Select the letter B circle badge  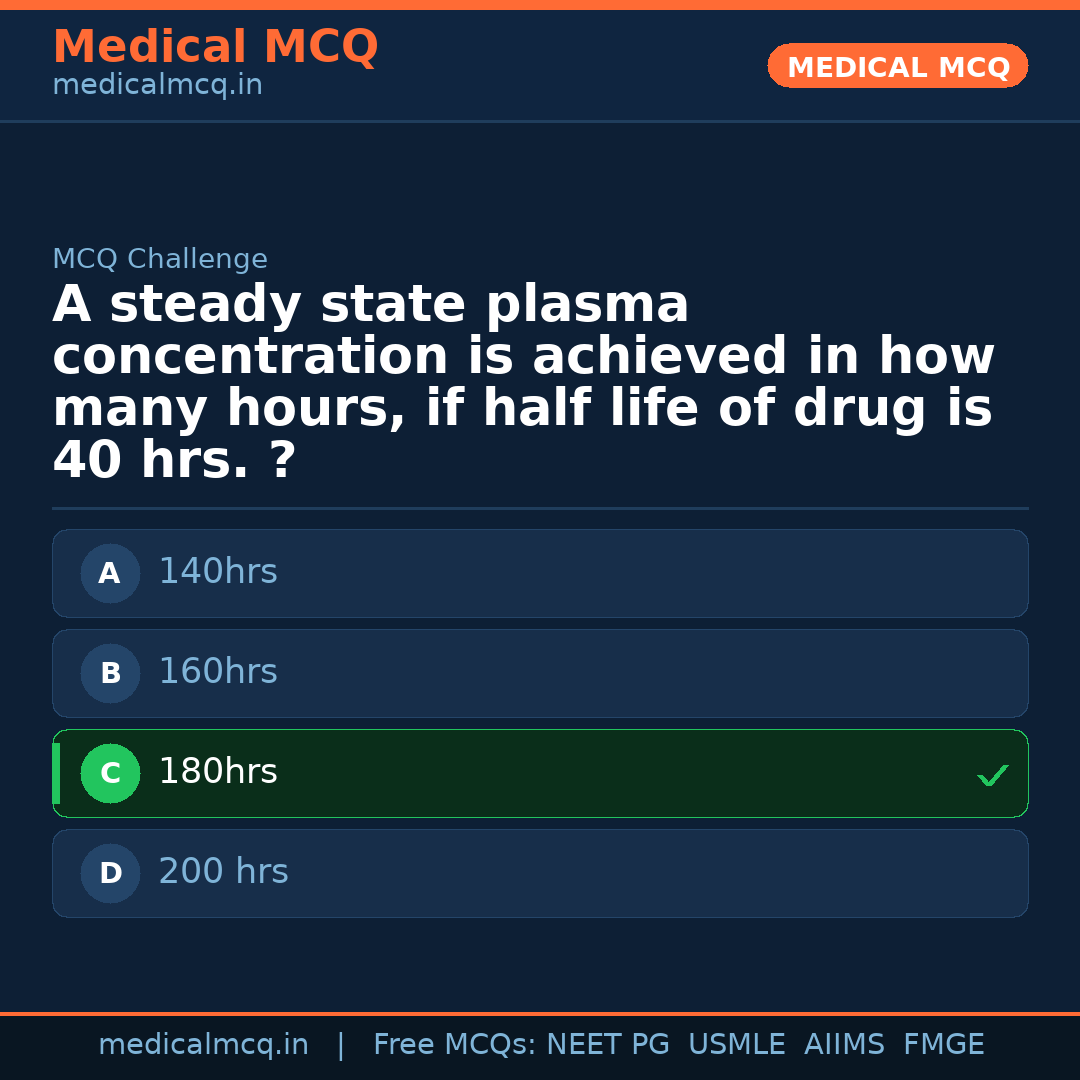tap(110, 674)
